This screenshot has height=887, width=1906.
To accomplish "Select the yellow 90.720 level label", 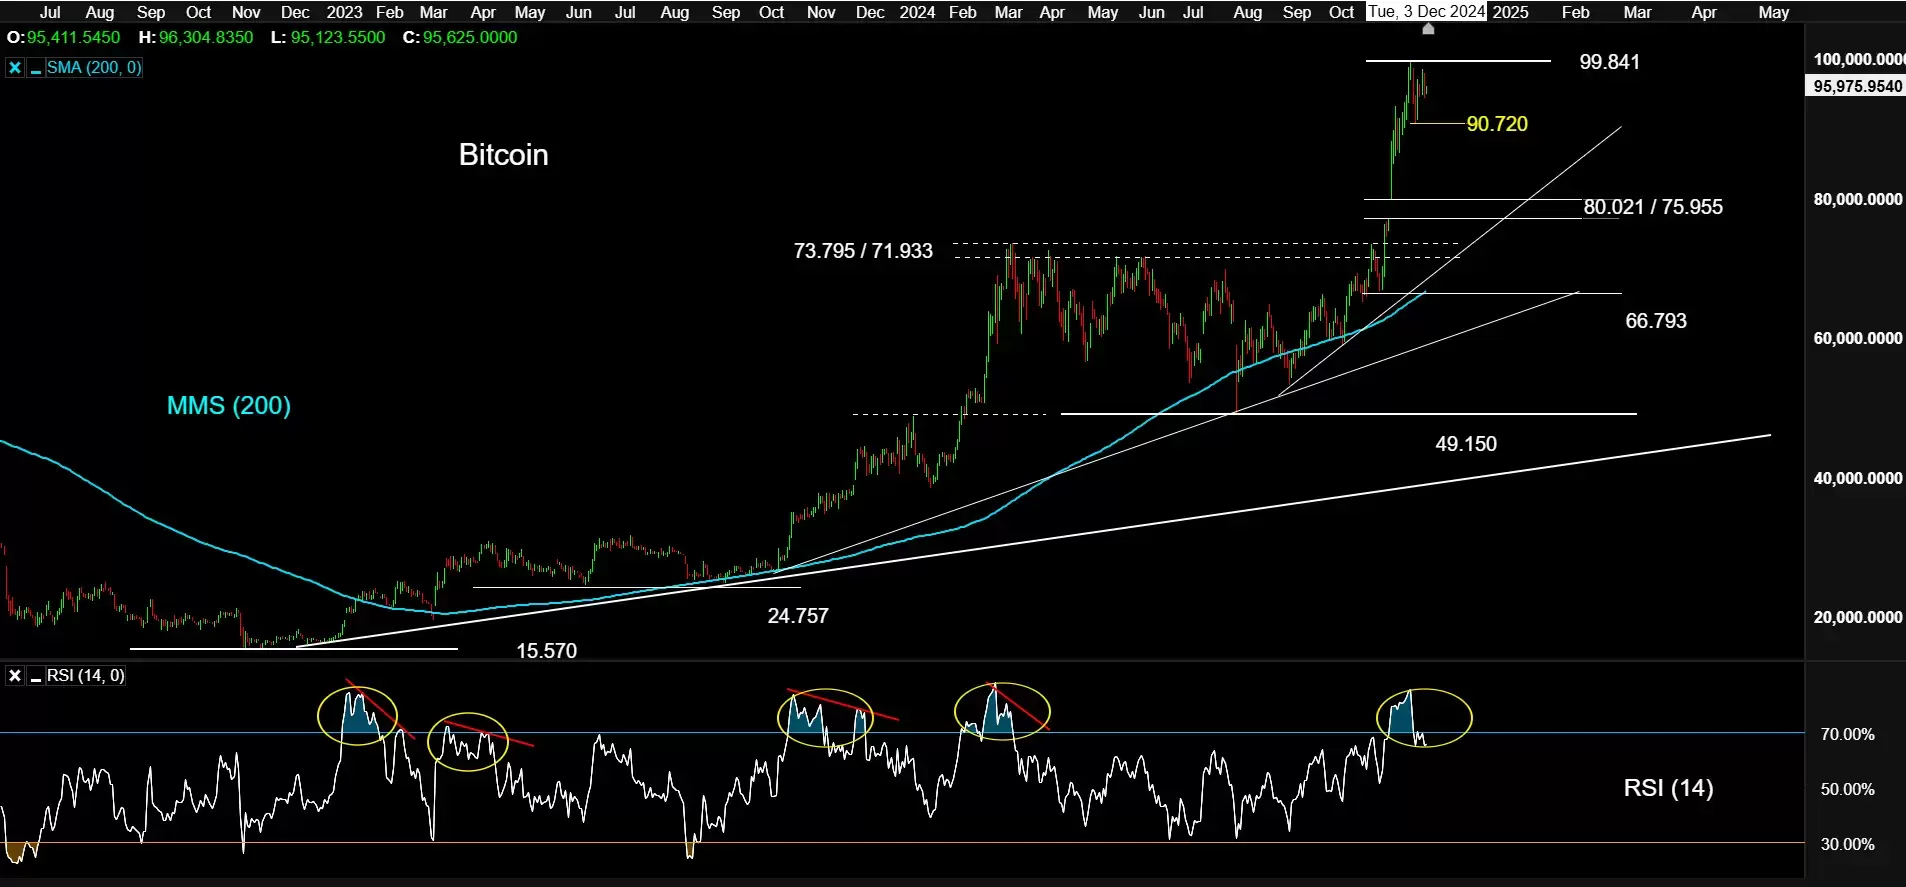I will [x=1497, y=124].
